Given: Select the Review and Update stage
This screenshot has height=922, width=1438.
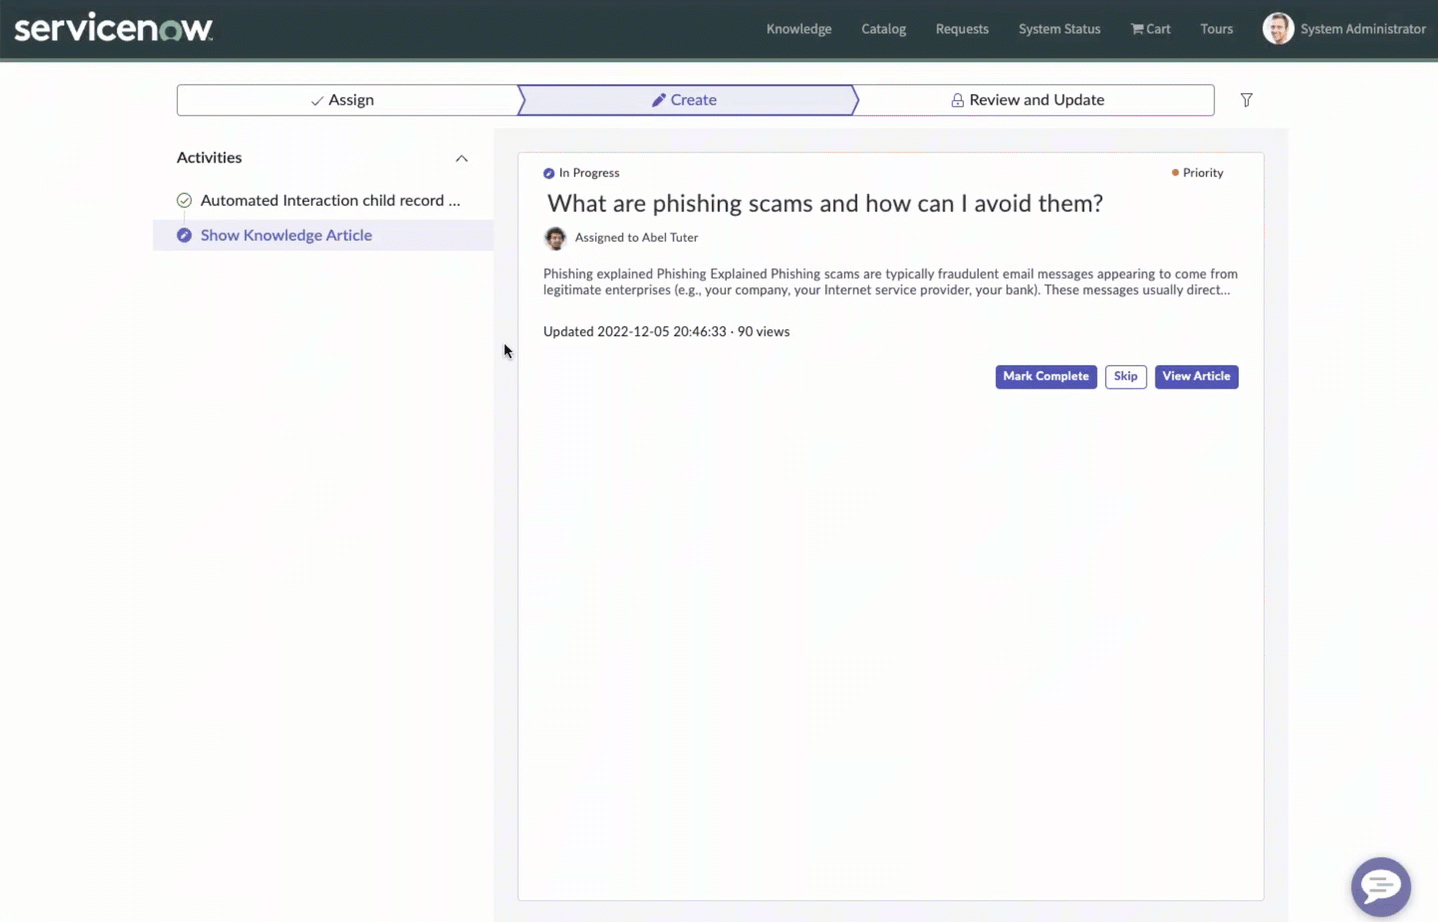Looking at the screenshot, I should tap(1033, 100).
